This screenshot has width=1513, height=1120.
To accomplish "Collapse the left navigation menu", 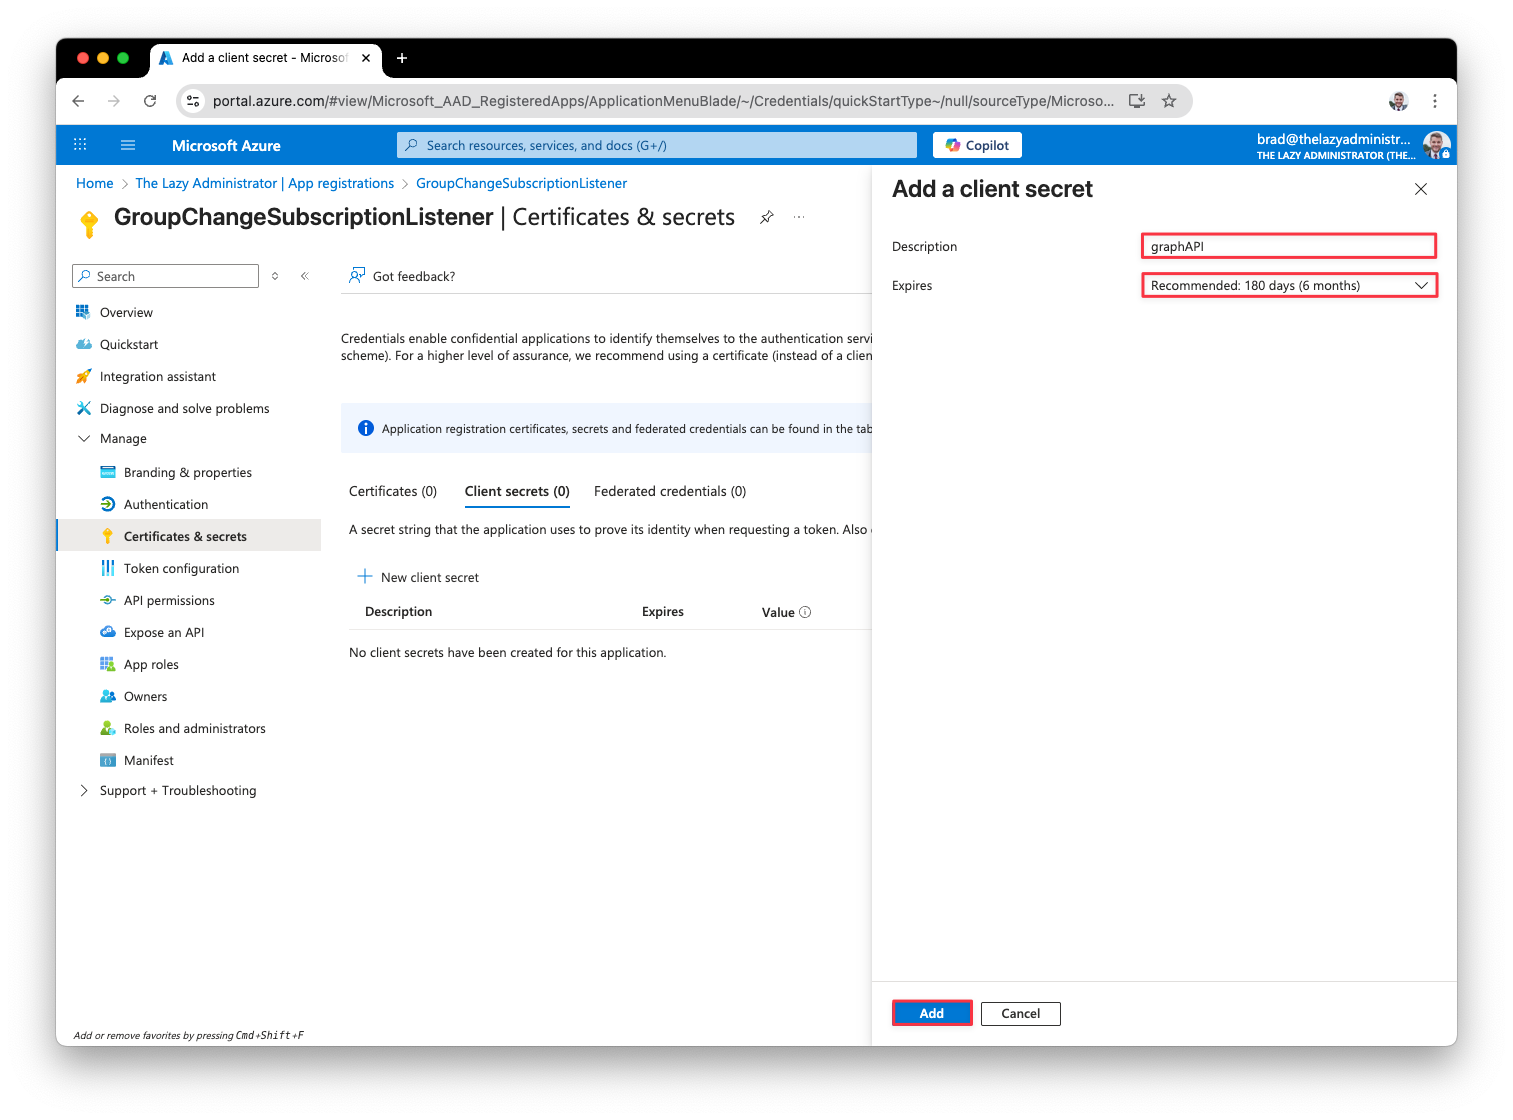I will (x=305, y=276).
